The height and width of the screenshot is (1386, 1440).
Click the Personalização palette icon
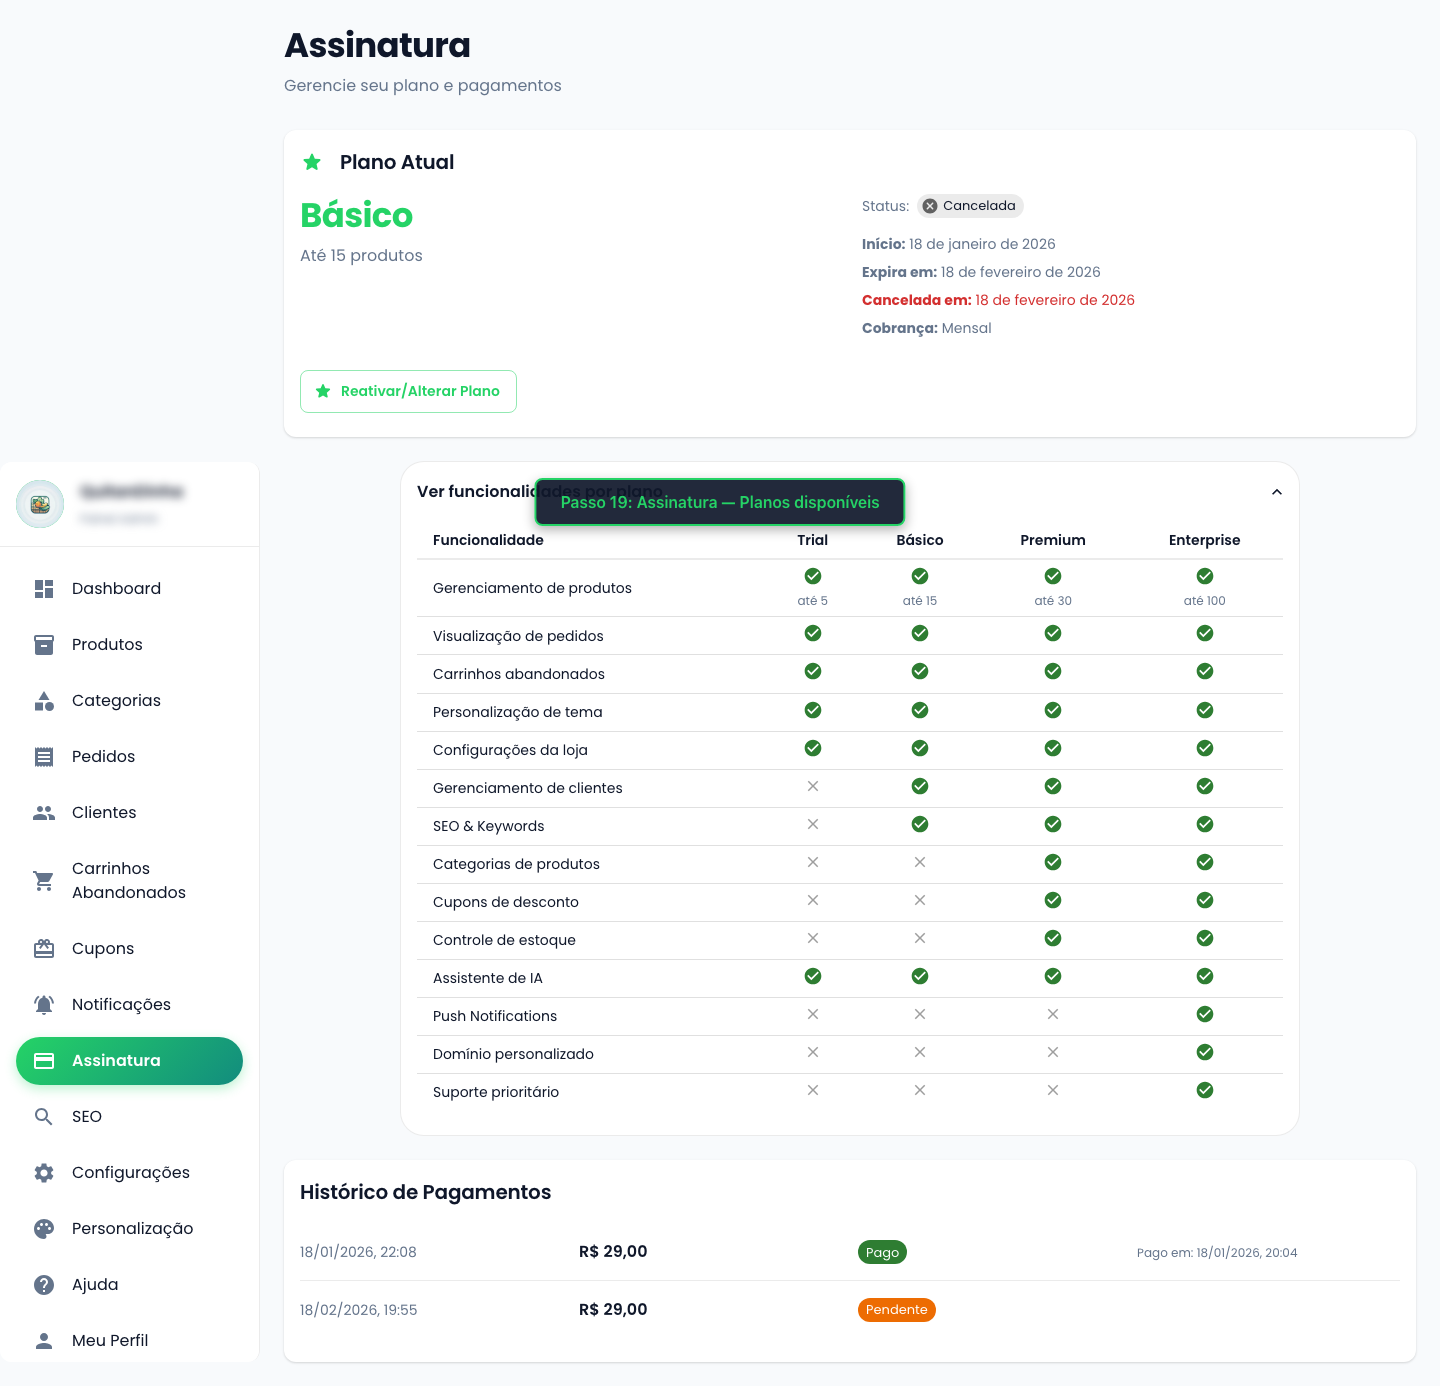pyautogui.click(x=44, y=1229)
